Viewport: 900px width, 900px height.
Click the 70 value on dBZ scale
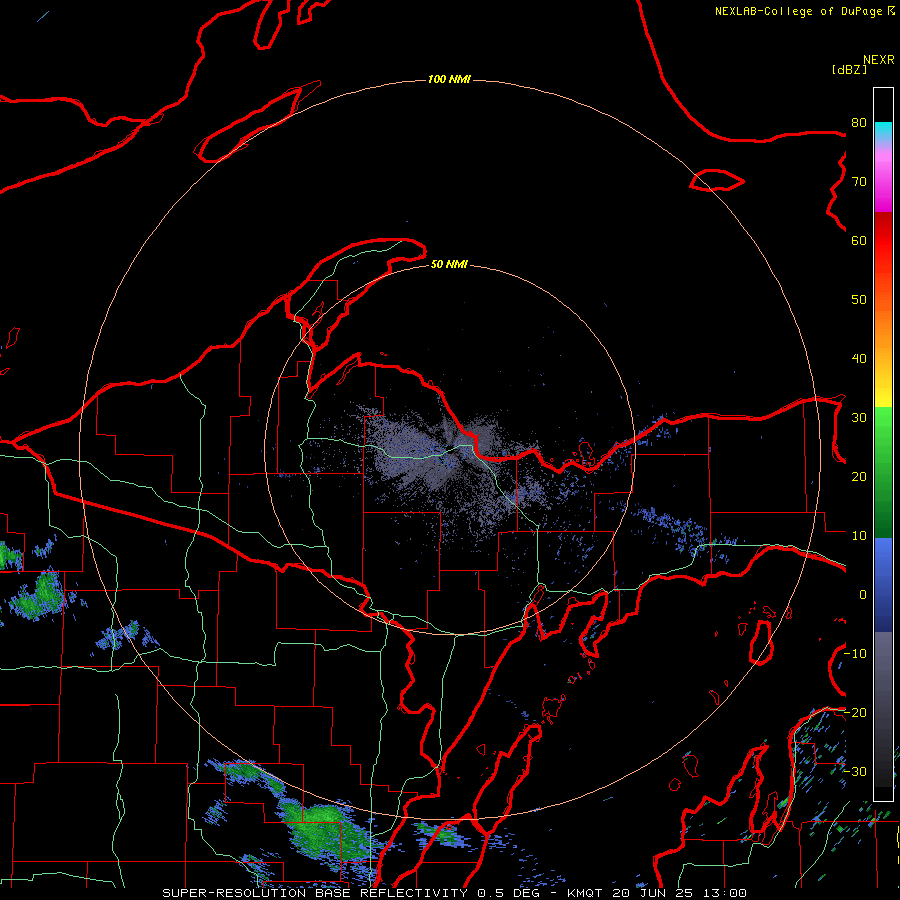tap(859, 182)
